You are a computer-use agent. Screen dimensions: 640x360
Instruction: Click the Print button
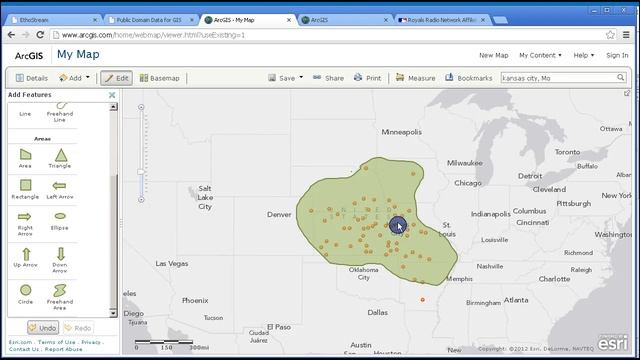367,78
